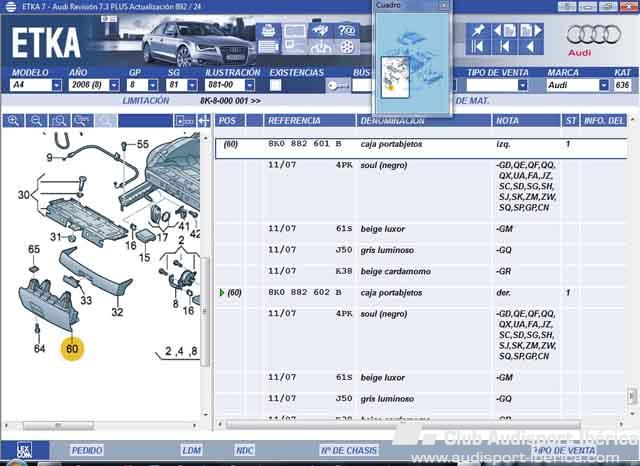This screenshot has height=466, width=640.
Task: Click 'beige cardamomo' under 8K0 882 601
Action: [x=396, y=271]
